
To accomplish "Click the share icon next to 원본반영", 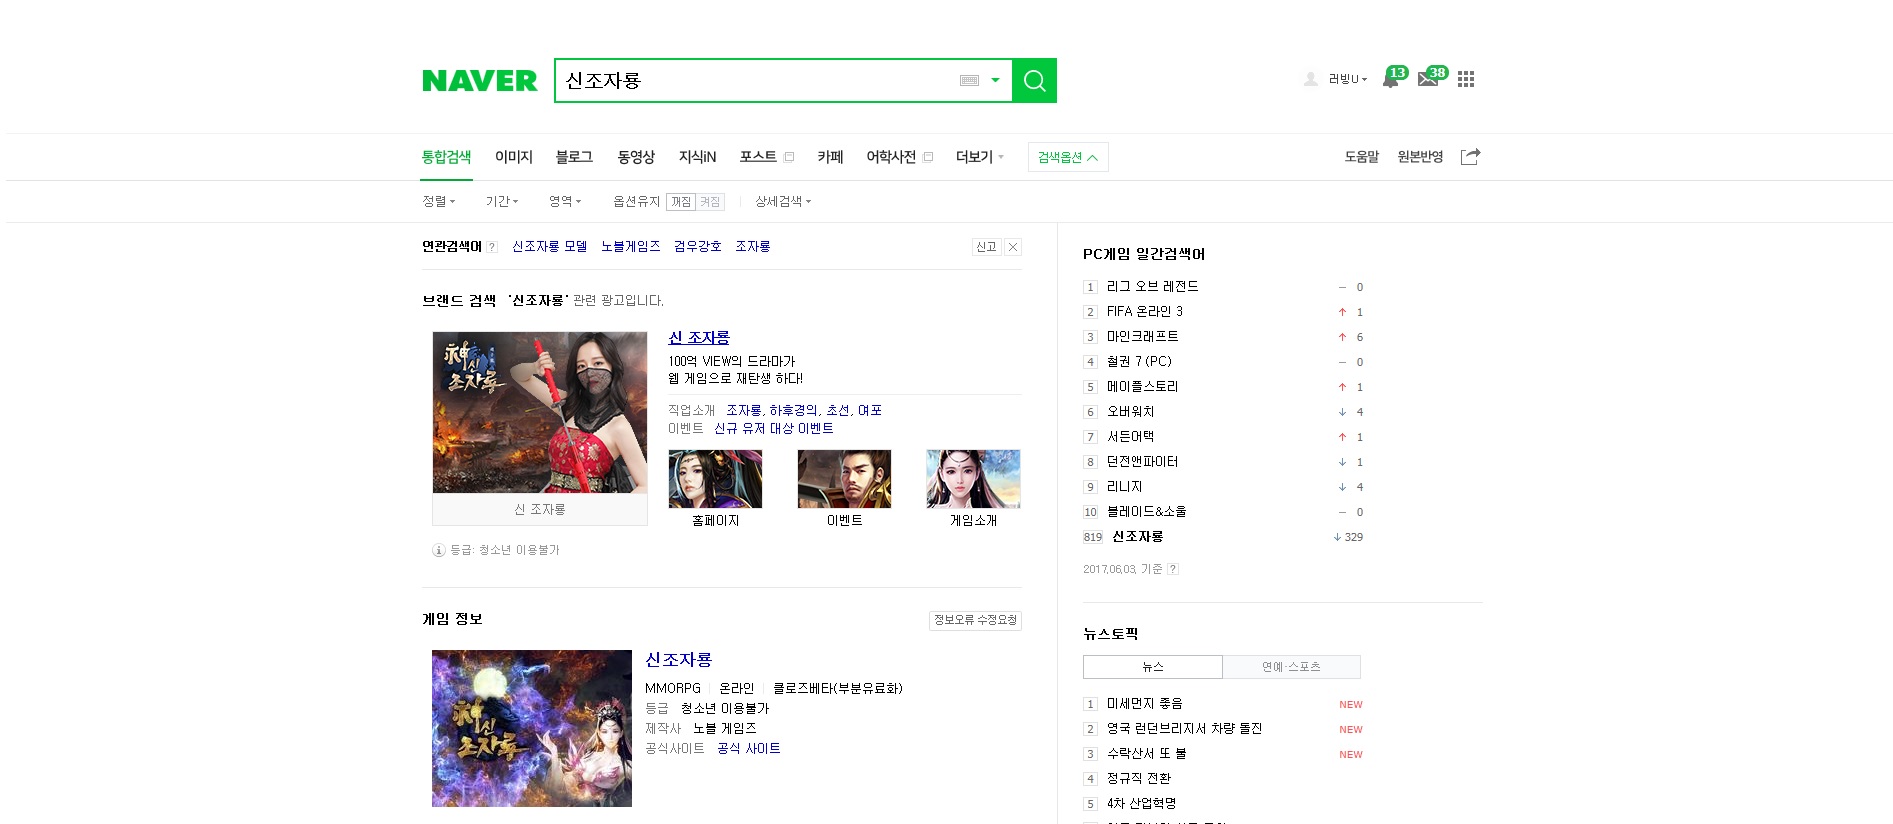I will coord(1470,157).
